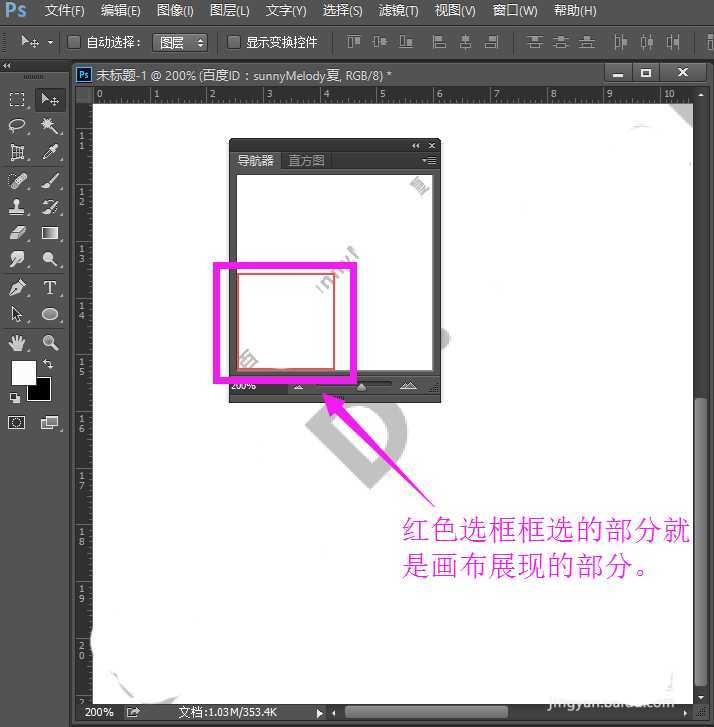
Task: Switch to the 直方图 tab
Action: click(x=306, y=160)
